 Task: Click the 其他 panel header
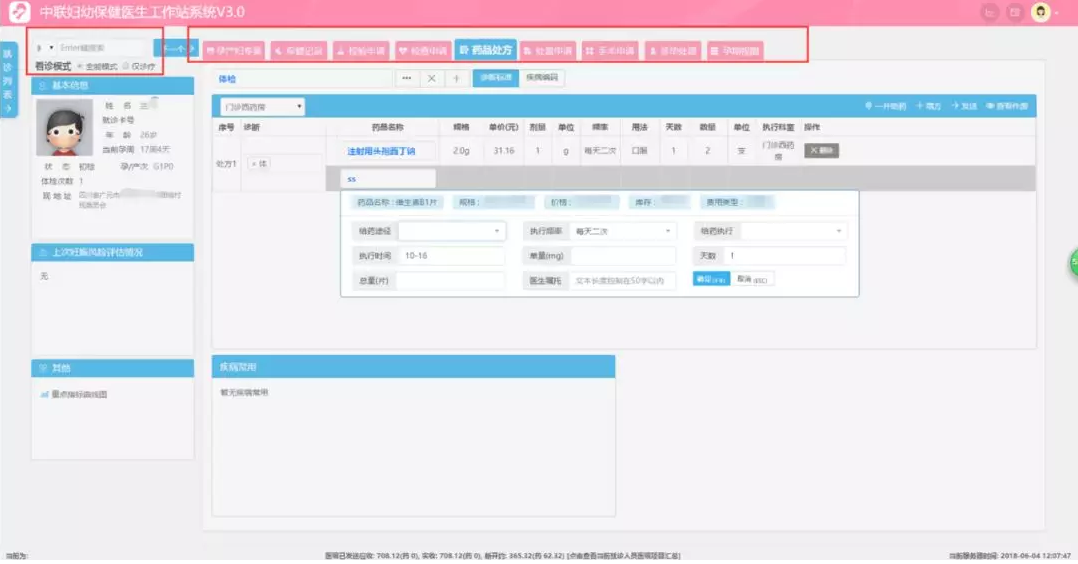[x=113, y=368]
